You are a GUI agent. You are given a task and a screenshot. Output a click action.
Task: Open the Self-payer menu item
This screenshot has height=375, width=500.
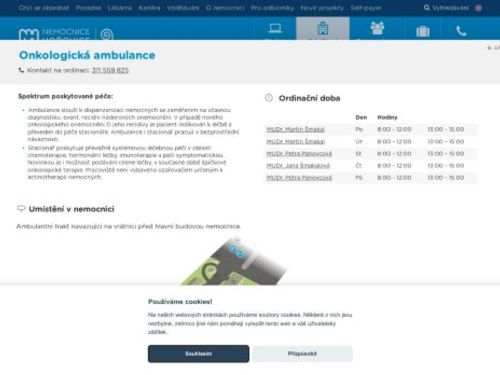(366, 8)
